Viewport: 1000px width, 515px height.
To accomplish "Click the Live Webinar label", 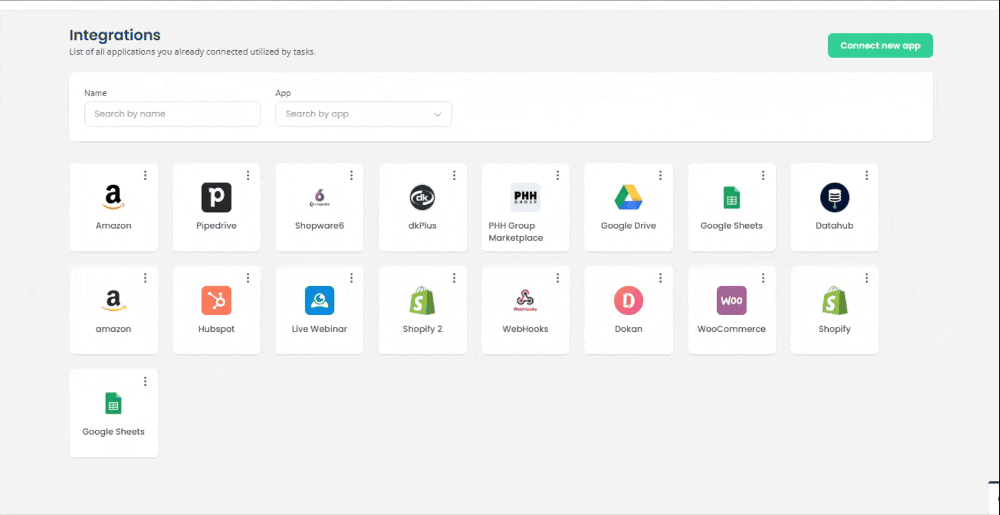I will [x=319, y=329].
